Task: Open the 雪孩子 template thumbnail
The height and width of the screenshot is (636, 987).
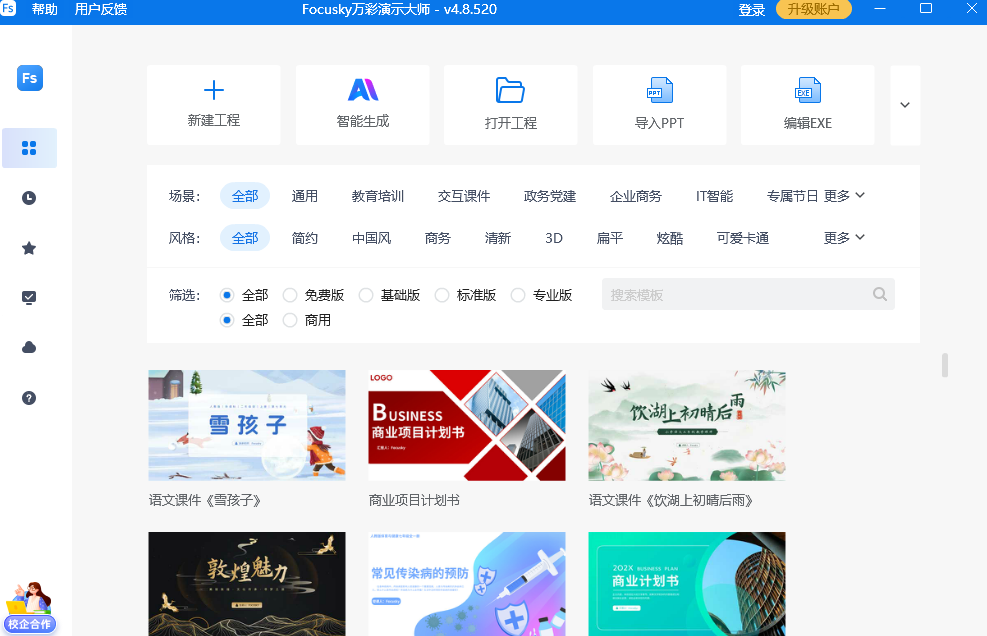Action: [x=246, y=425]
